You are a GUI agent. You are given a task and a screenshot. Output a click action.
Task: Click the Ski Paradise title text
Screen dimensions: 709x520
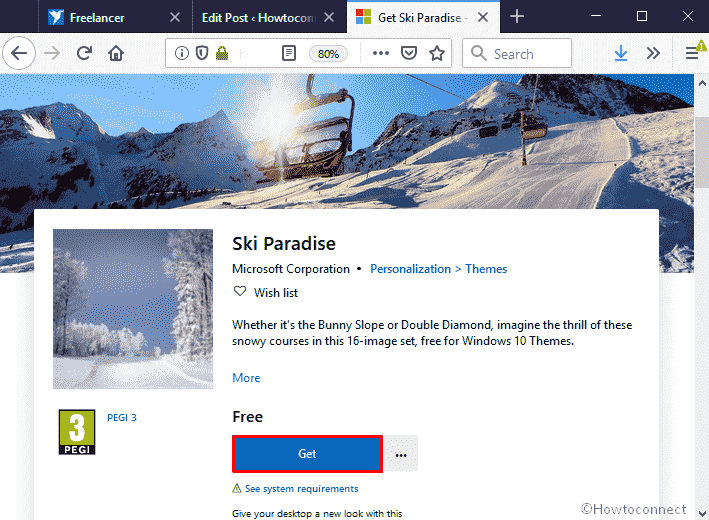[284, 244]
